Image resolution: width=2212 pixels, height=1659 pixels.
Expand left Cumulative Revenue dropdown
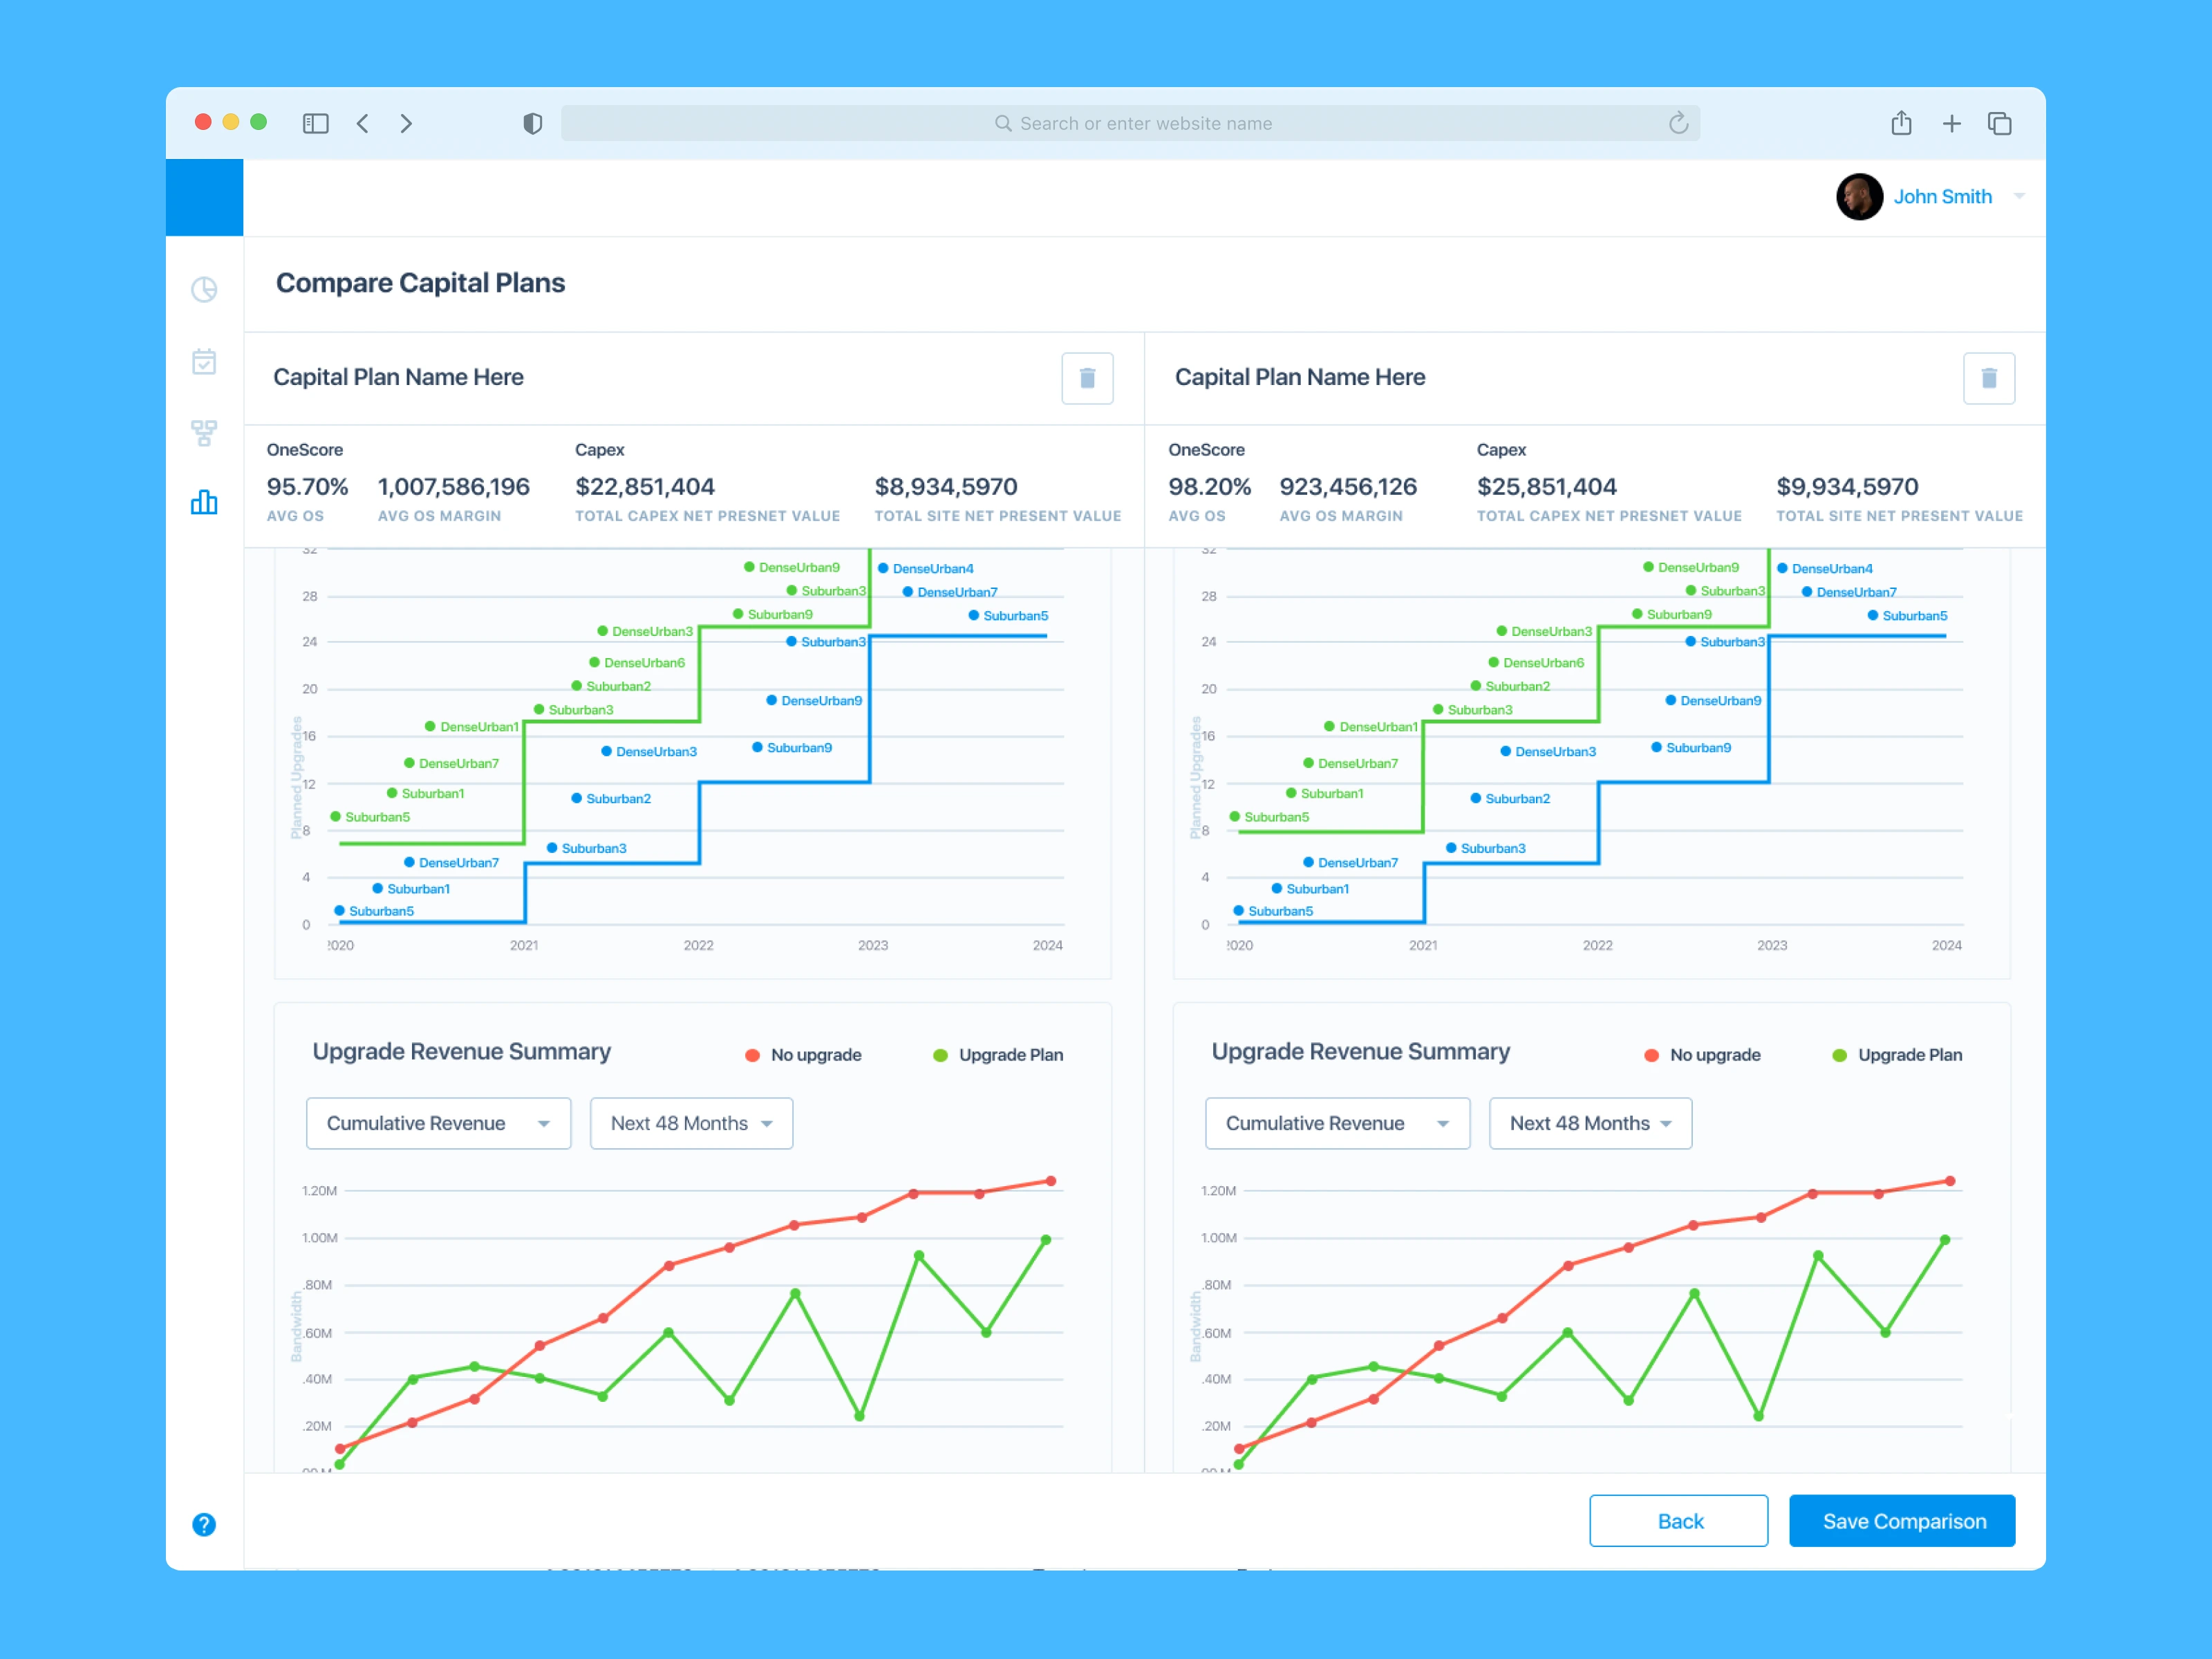point(438,1123)
